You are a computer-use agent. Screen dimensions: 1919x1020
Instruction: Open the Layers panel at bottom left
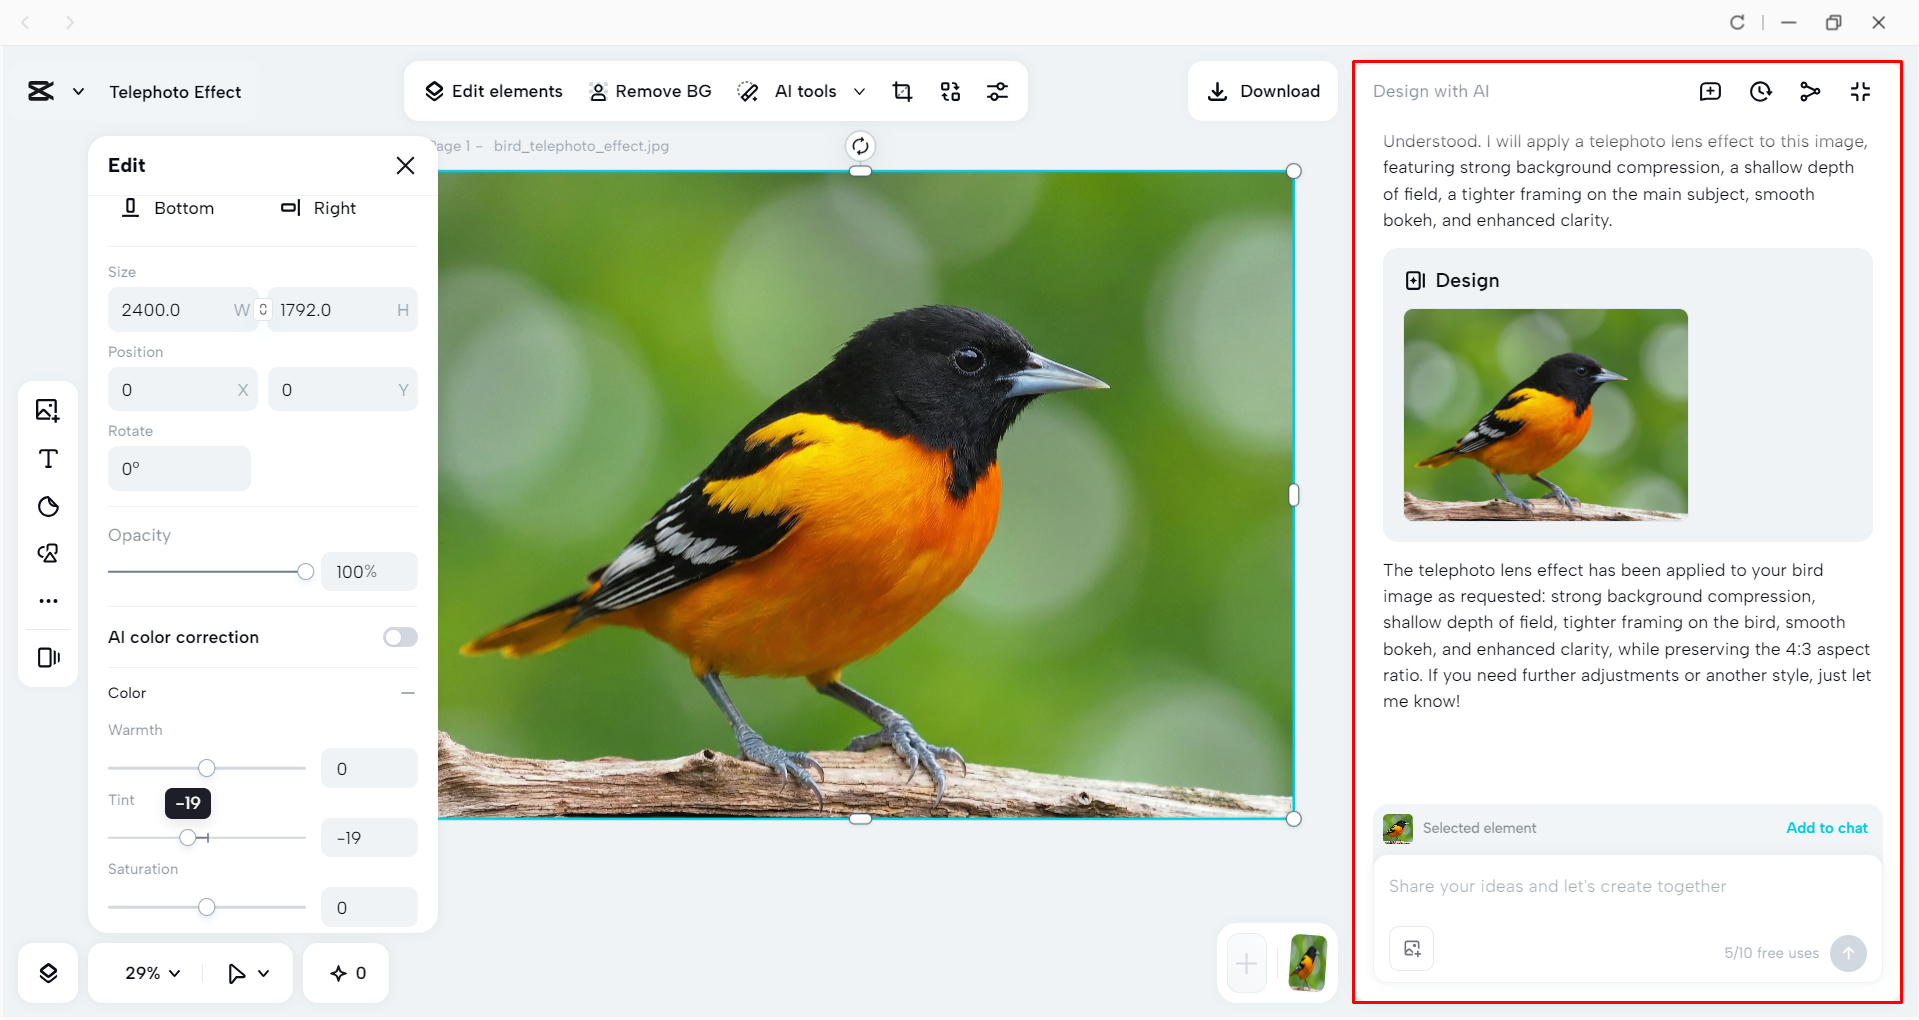(47, 972)
